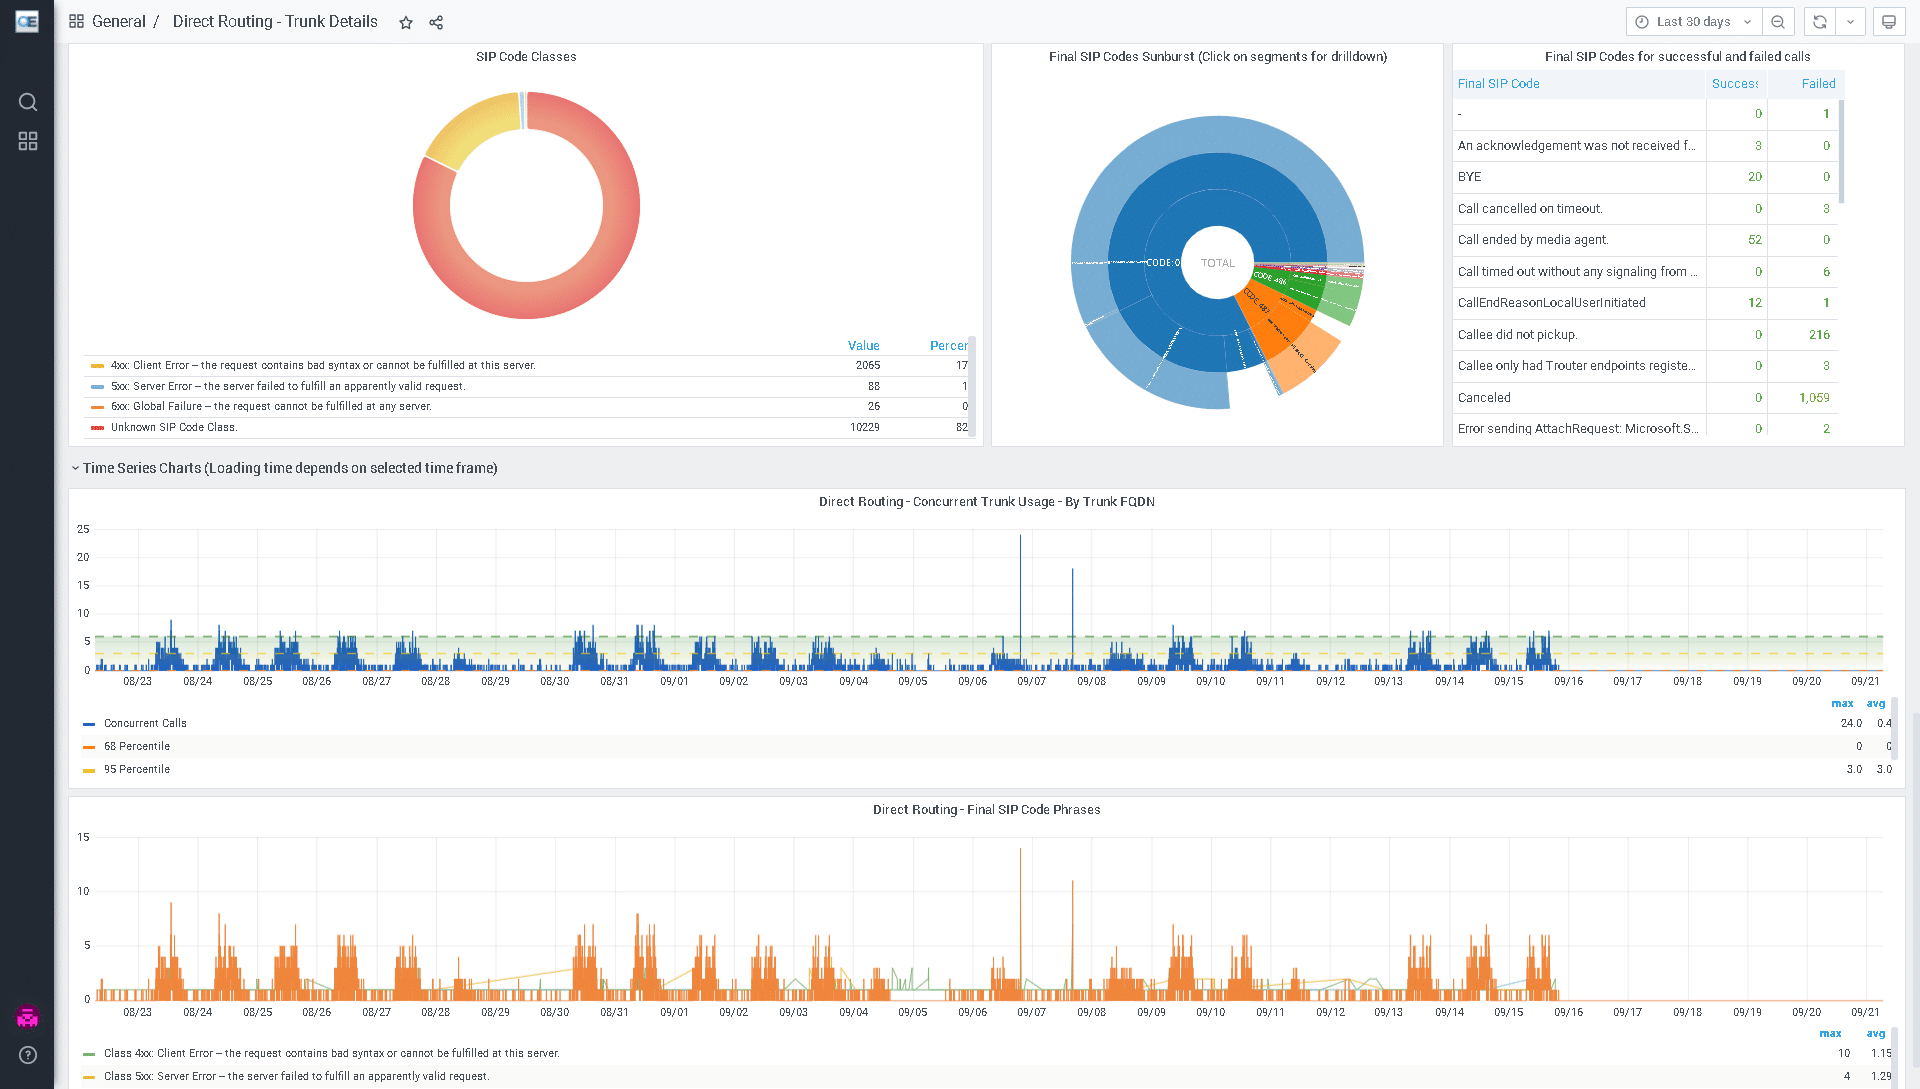
Task: Click the pink user avatar icon
Action: point(28,1017)
